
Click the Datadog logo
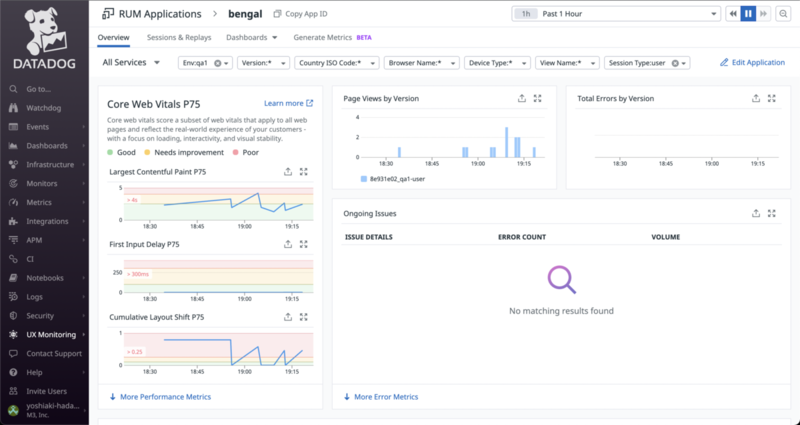point(44,38)
